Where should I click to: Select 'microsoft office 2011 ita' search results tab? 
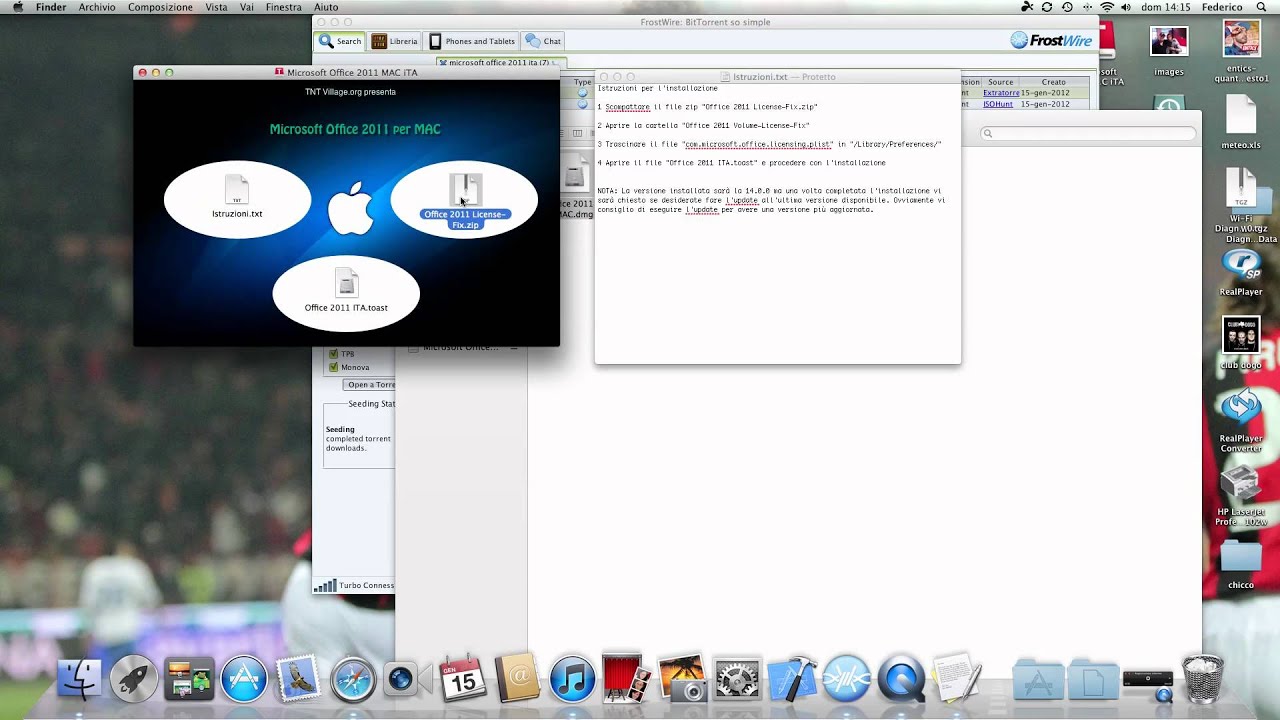[499, 62]
